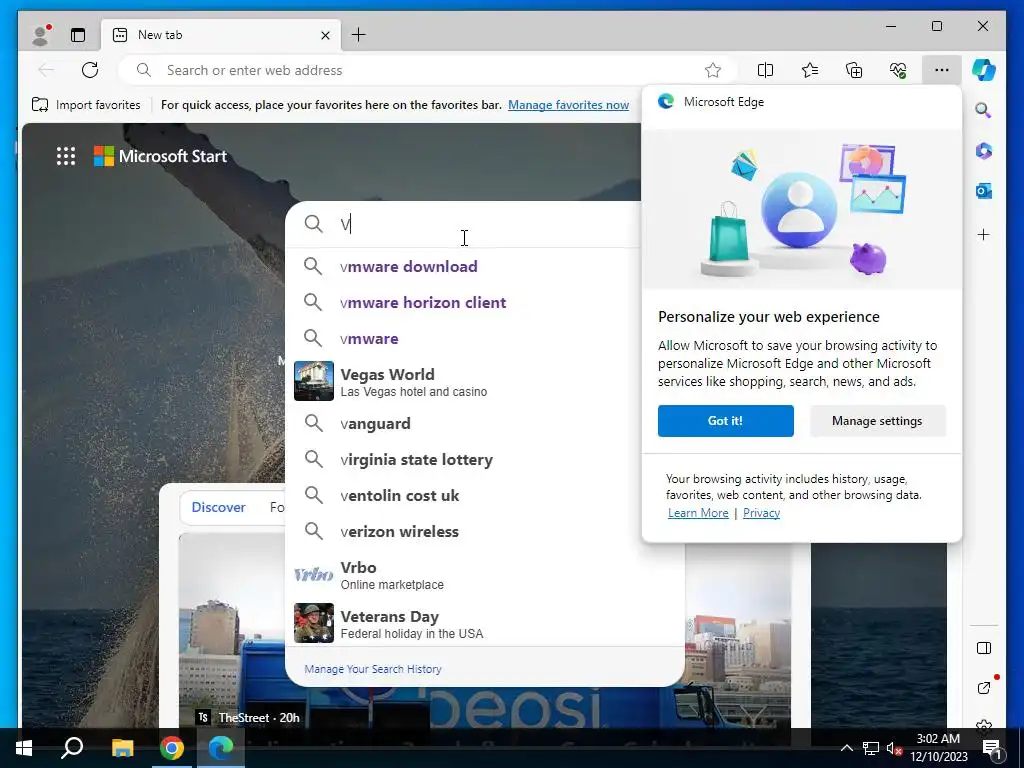Click Got it! button
Image resolution: width=1024 pixels, height=768 pixels.
point(726,421)
